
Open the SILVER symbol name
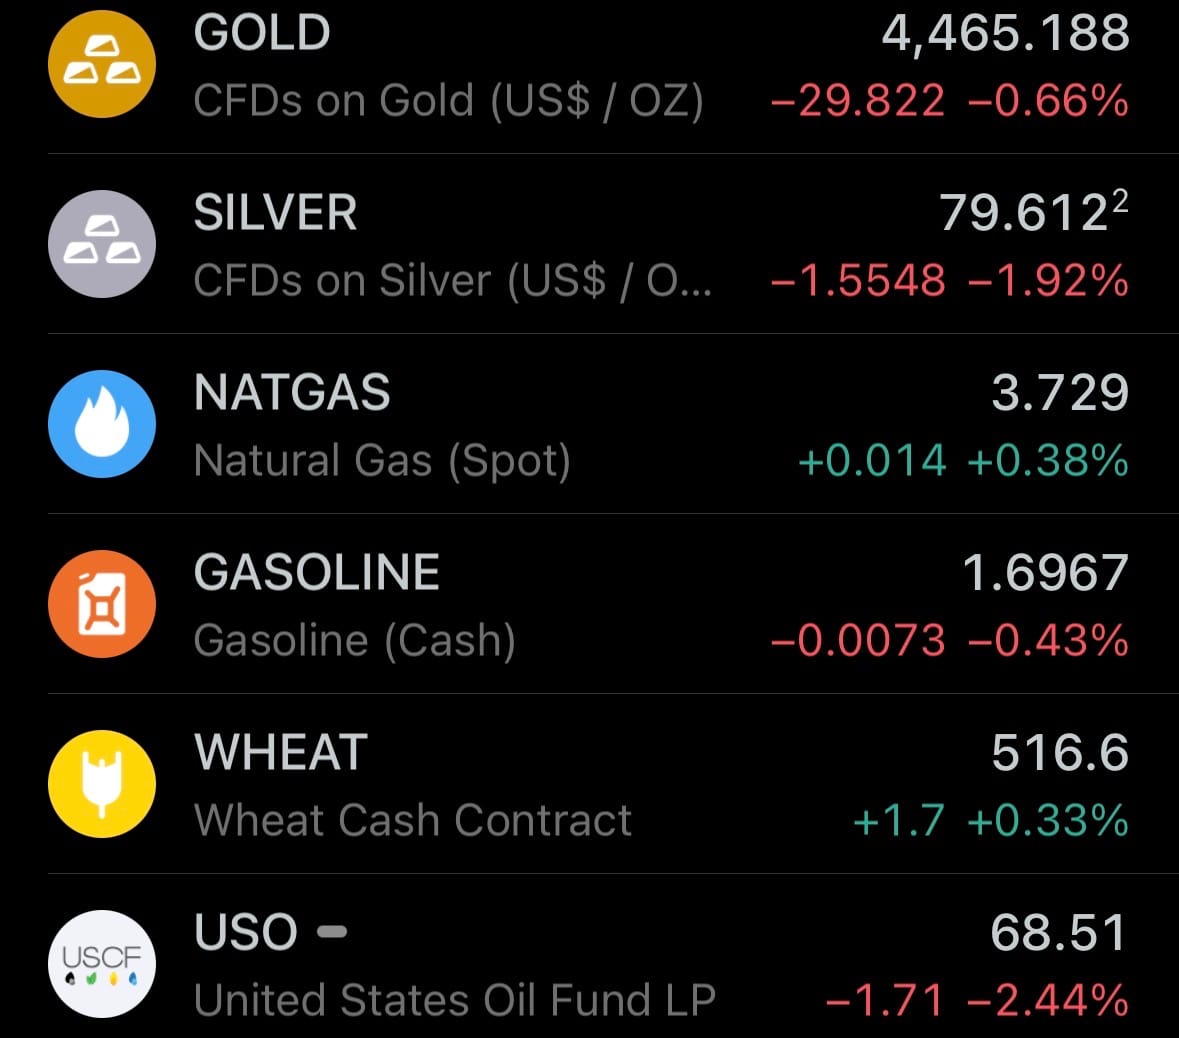[275, 213]
